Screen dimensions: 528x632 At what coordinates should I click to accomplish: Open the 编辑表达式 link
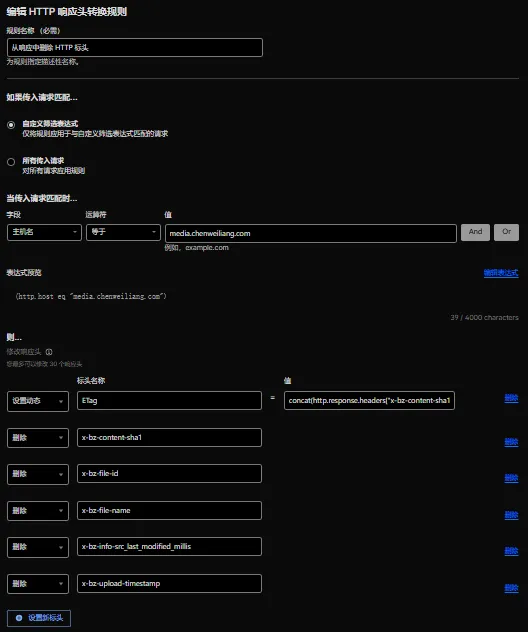pos(501,273)
